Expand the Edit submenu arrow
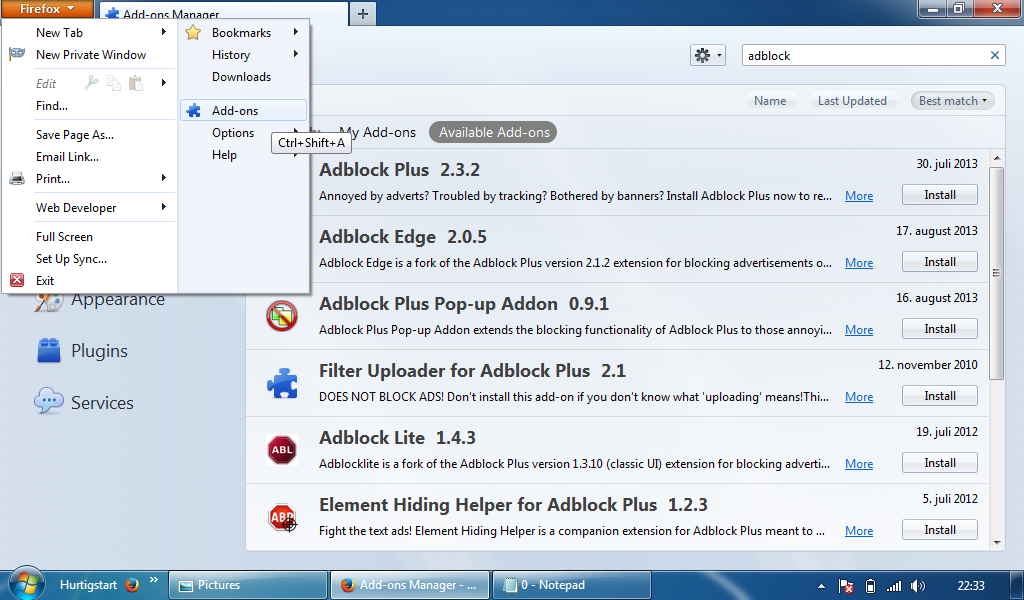This screenshot has height=600, width=1024. pos(163,82)
